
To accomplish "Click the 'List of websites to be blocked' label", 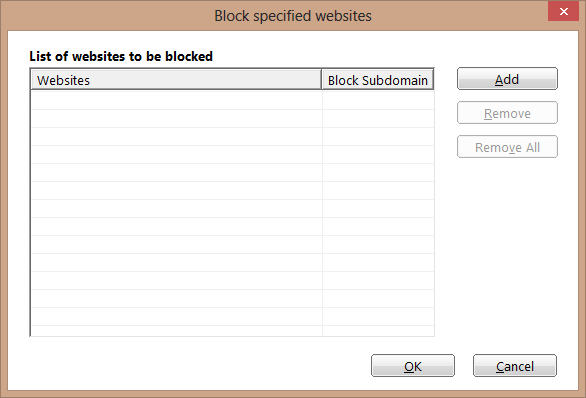I will coord(121,56).
